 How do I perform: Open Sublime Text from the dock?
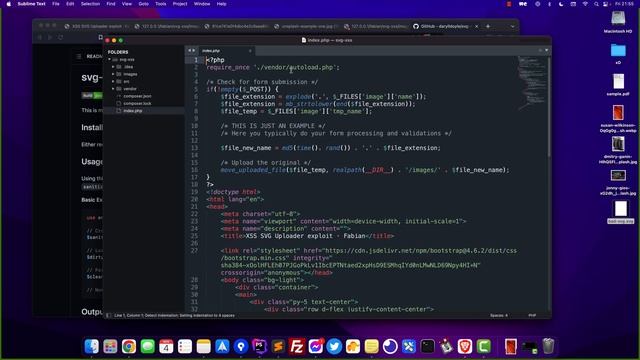coord(278,347)
